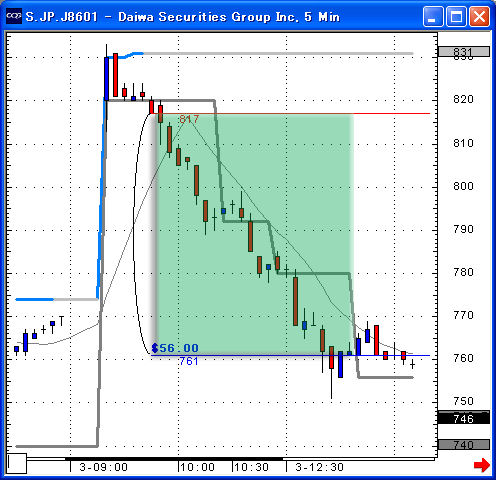Screen dimensions: 496x480
Task: Click the 770 price scale label
Action: pyautogui.click(x=463, y=315)
